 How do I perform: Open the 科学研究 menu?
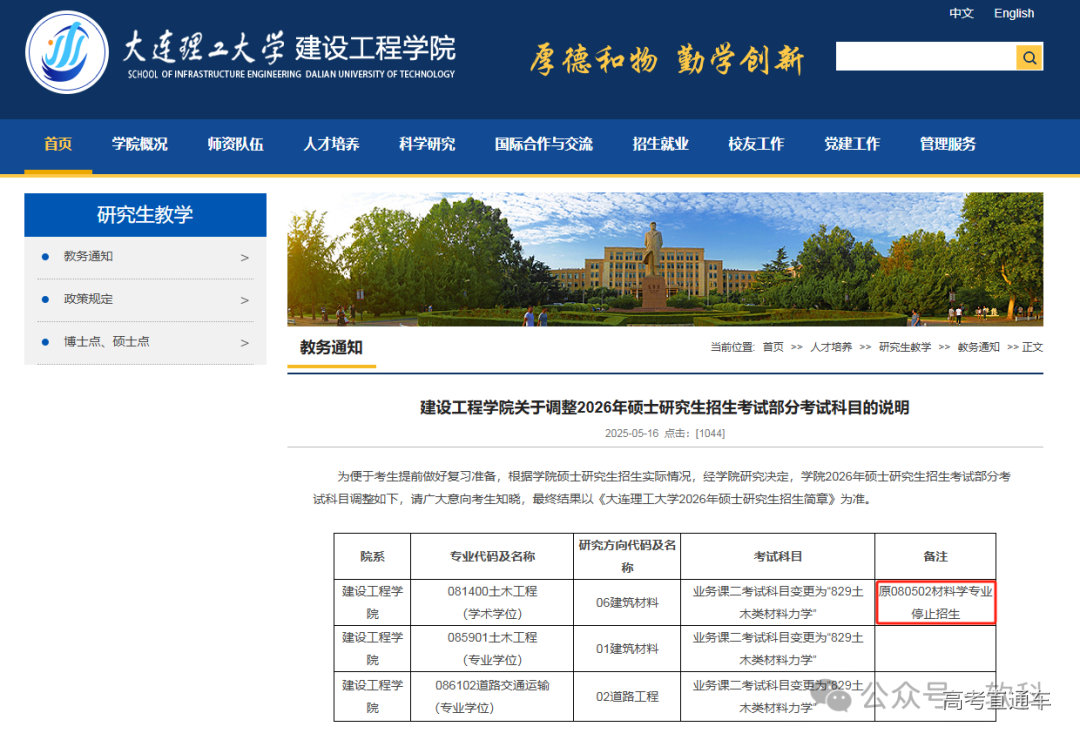(x=425, y=144)
